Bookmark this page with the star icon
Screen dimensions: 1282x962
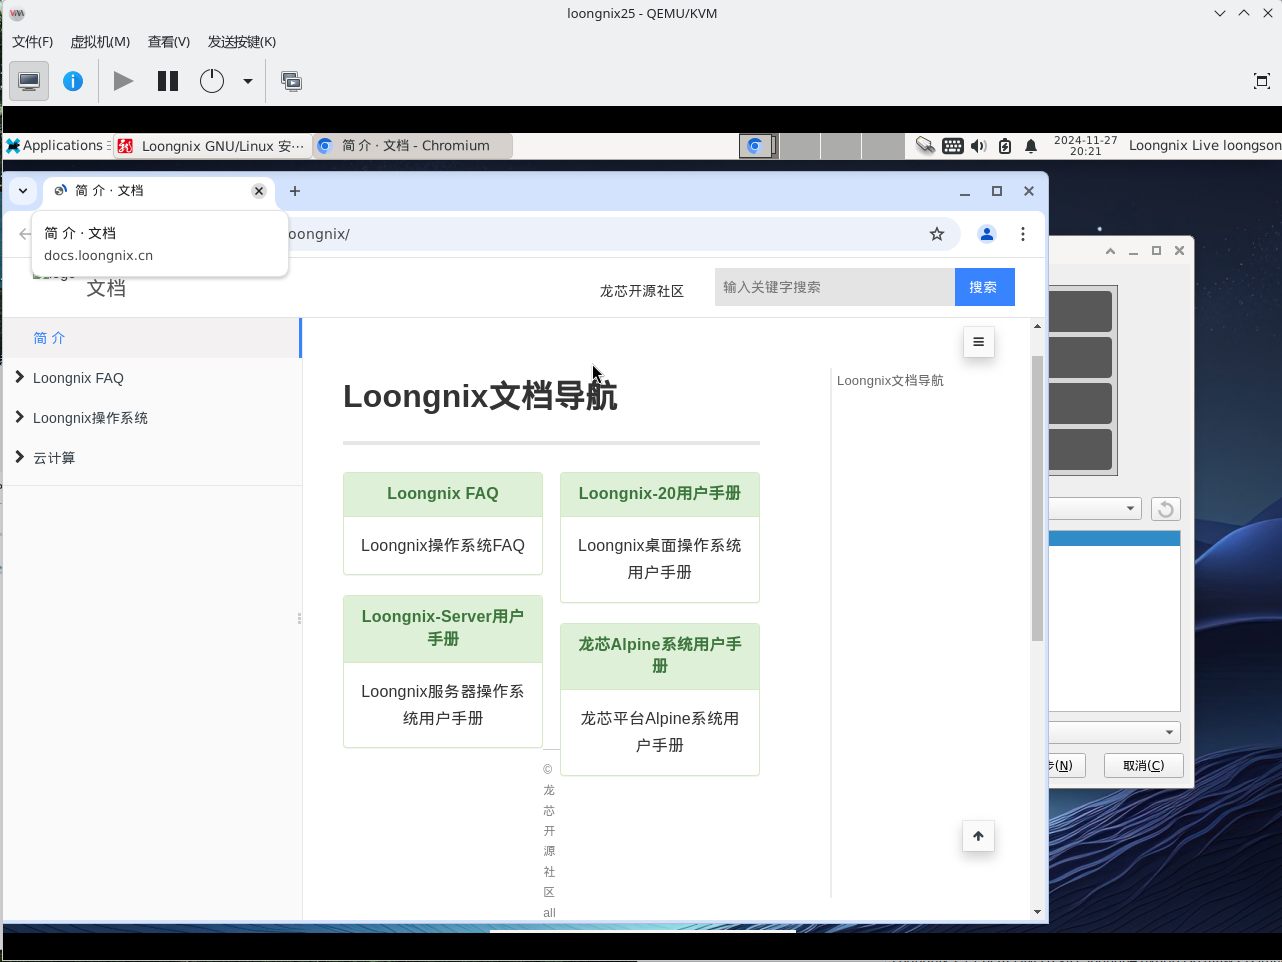937,234
